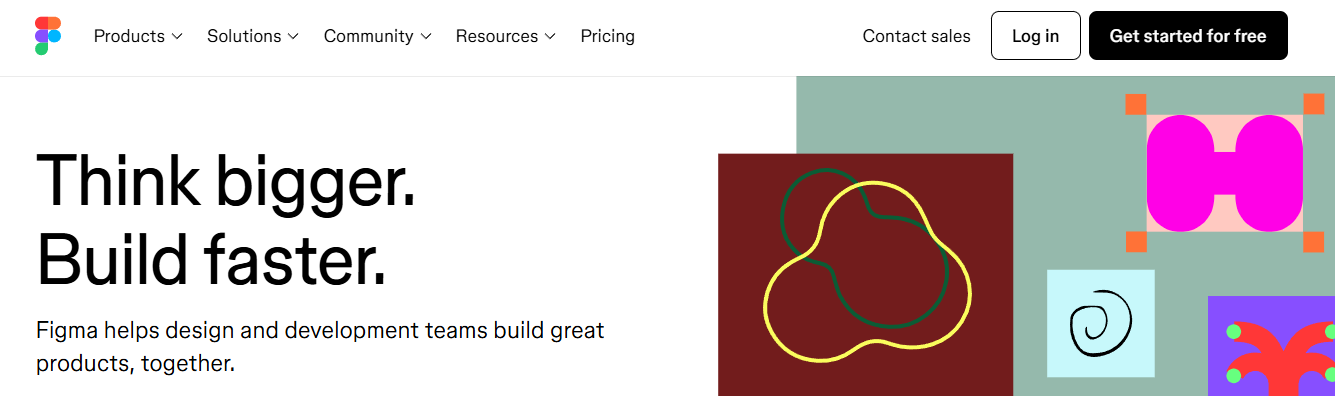Click Get started for free button
The image size is (1335, 396).
(1188, 36)
